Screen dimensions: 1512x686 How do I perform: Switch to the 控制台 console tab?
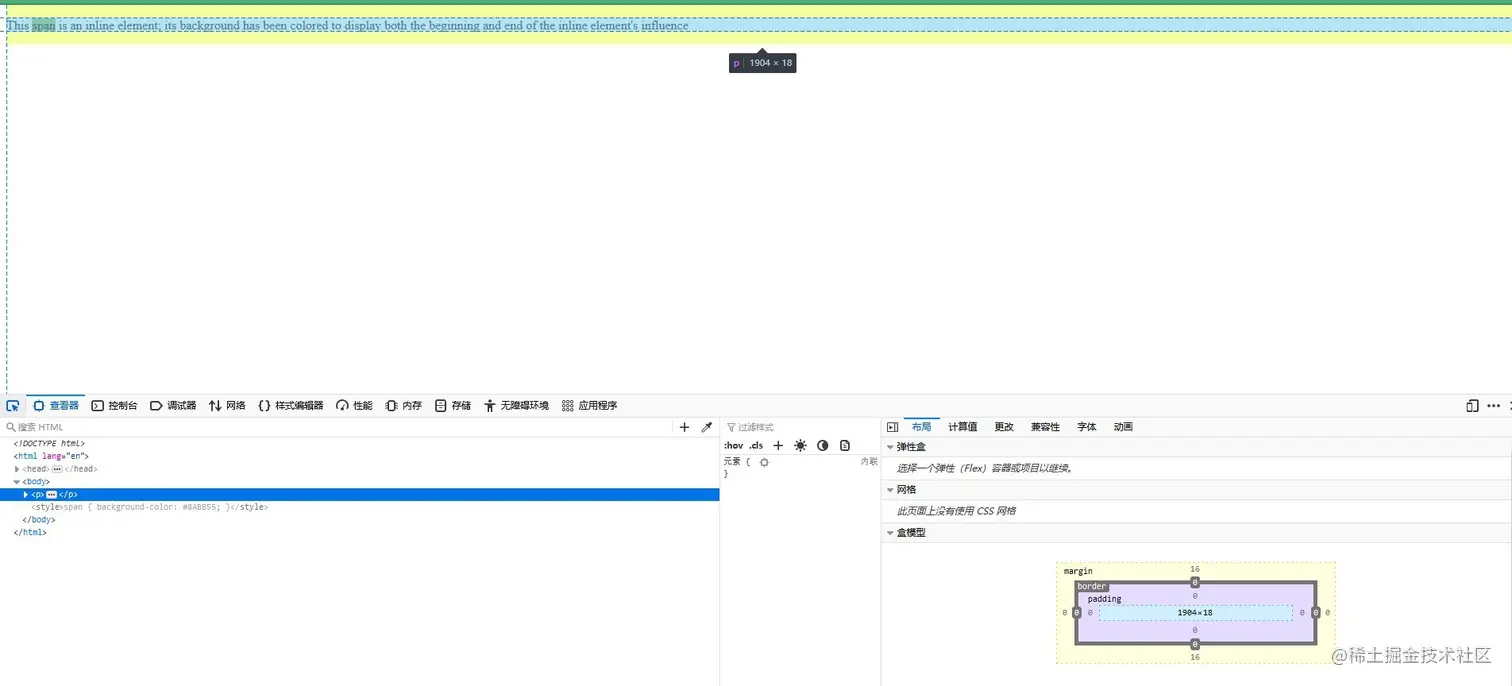pyautogui.click(x=115, y=406)
